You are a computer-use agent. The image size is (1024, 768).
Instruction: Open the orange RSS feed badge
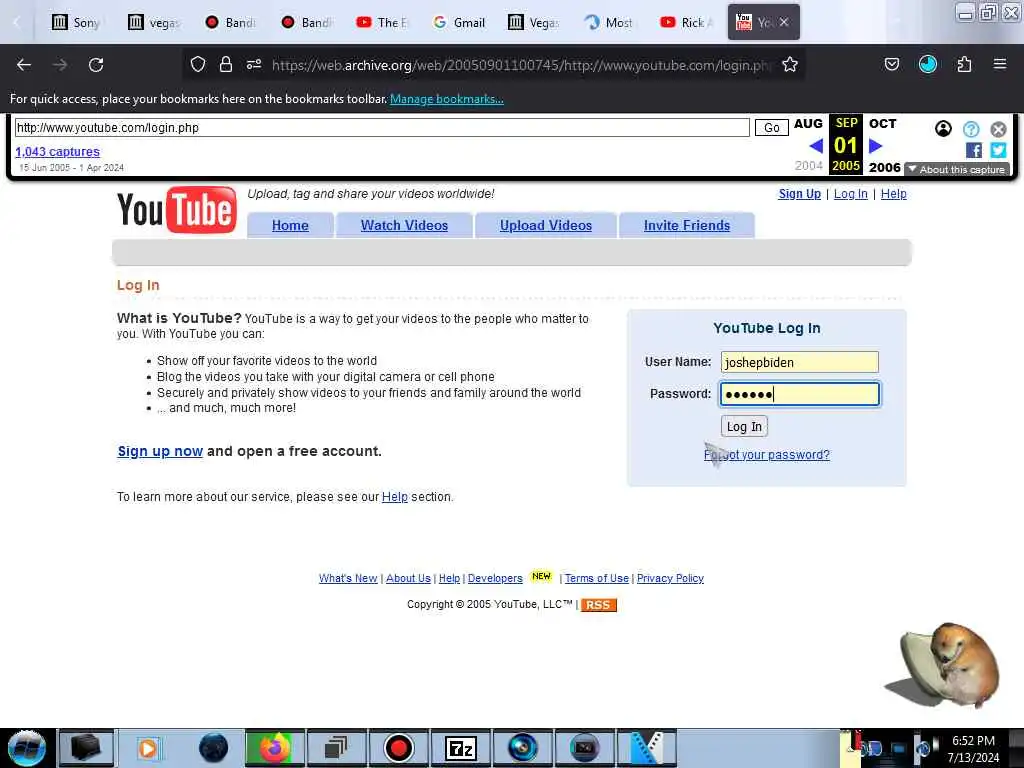click(x=598, y=605)
